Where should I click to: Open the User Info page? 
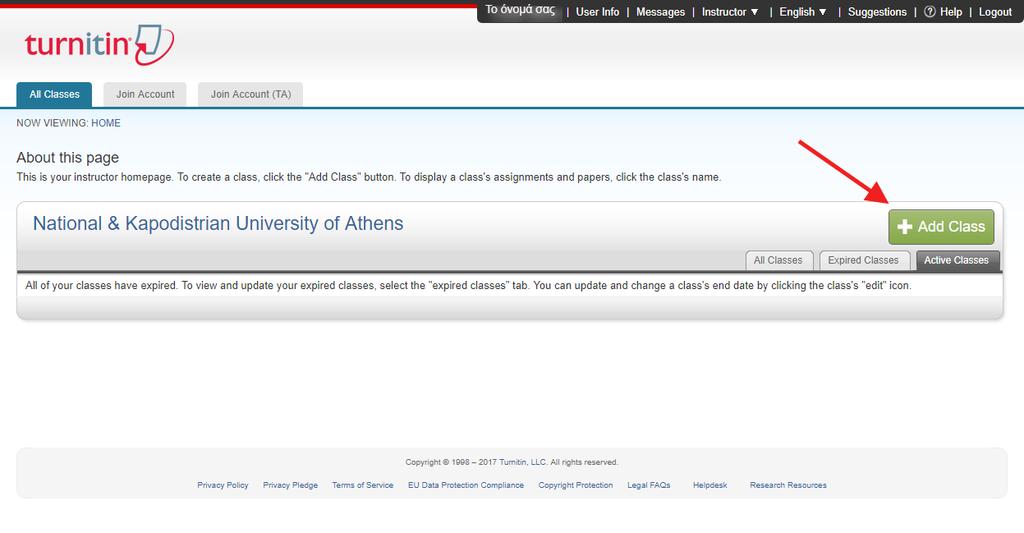click(x=597, y=12)
